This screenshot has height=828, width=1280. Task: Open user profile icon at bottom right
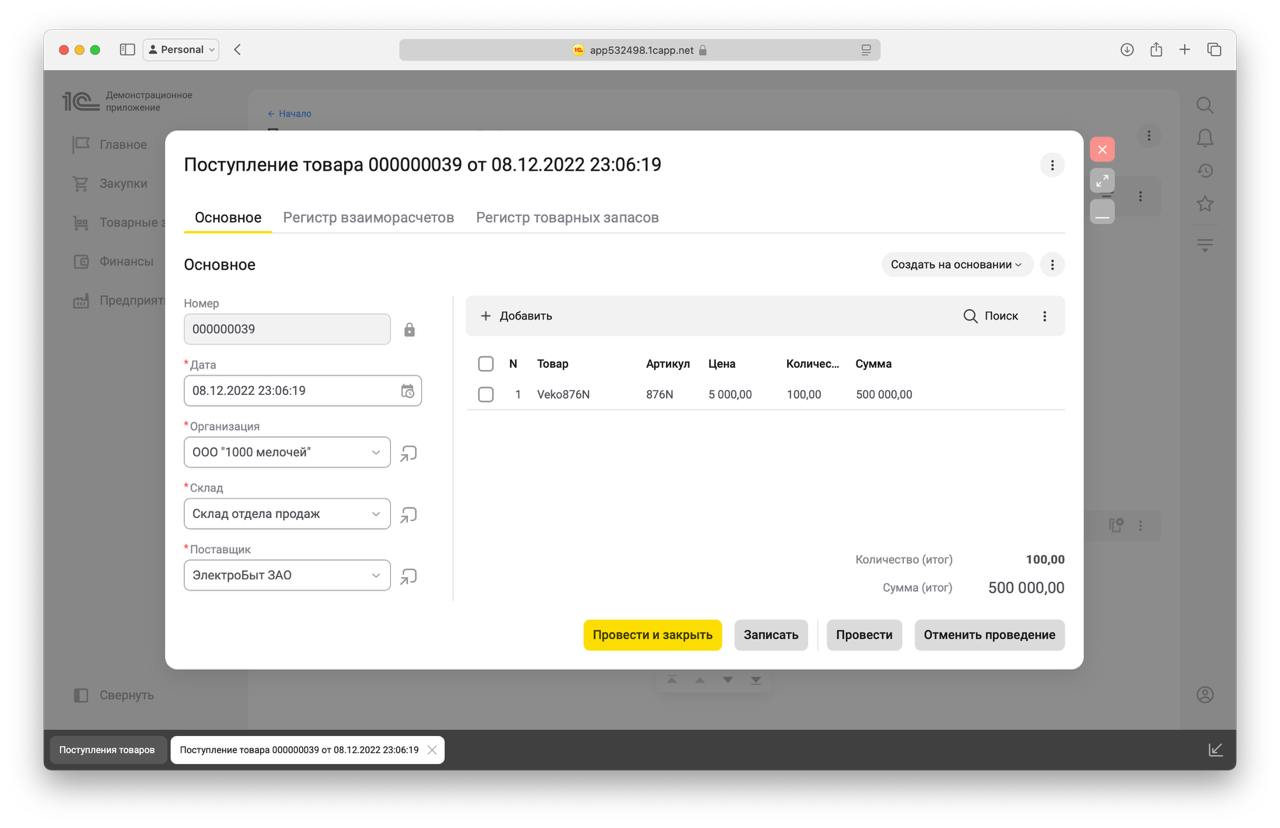(1205, 694)
